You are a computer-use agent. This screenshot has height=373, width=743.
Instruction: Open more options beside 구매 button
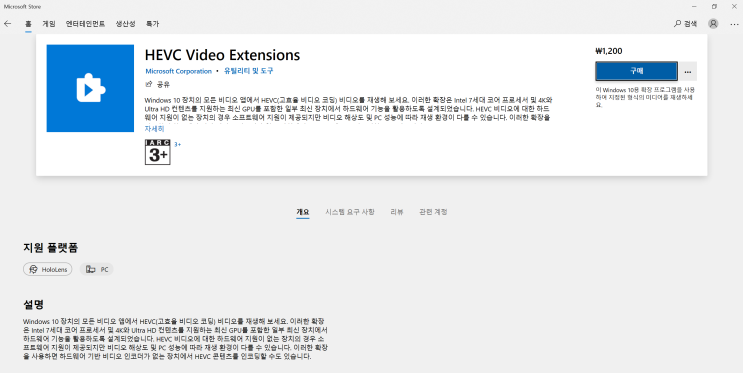[x=688, y=71]
